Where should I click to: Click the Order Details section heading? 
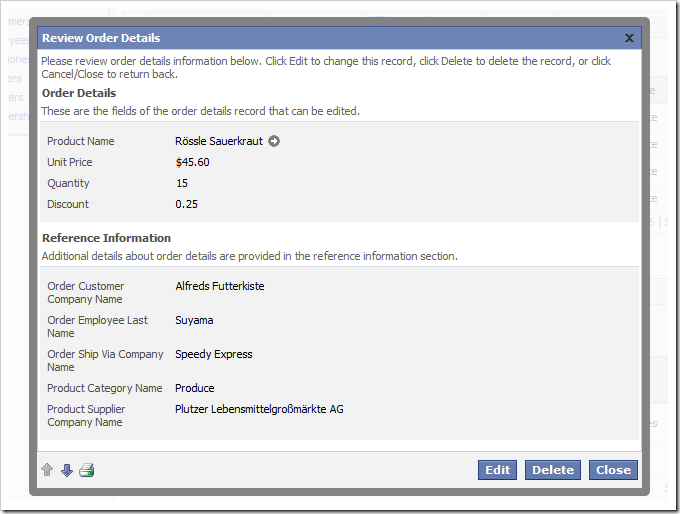pos(79,93)
